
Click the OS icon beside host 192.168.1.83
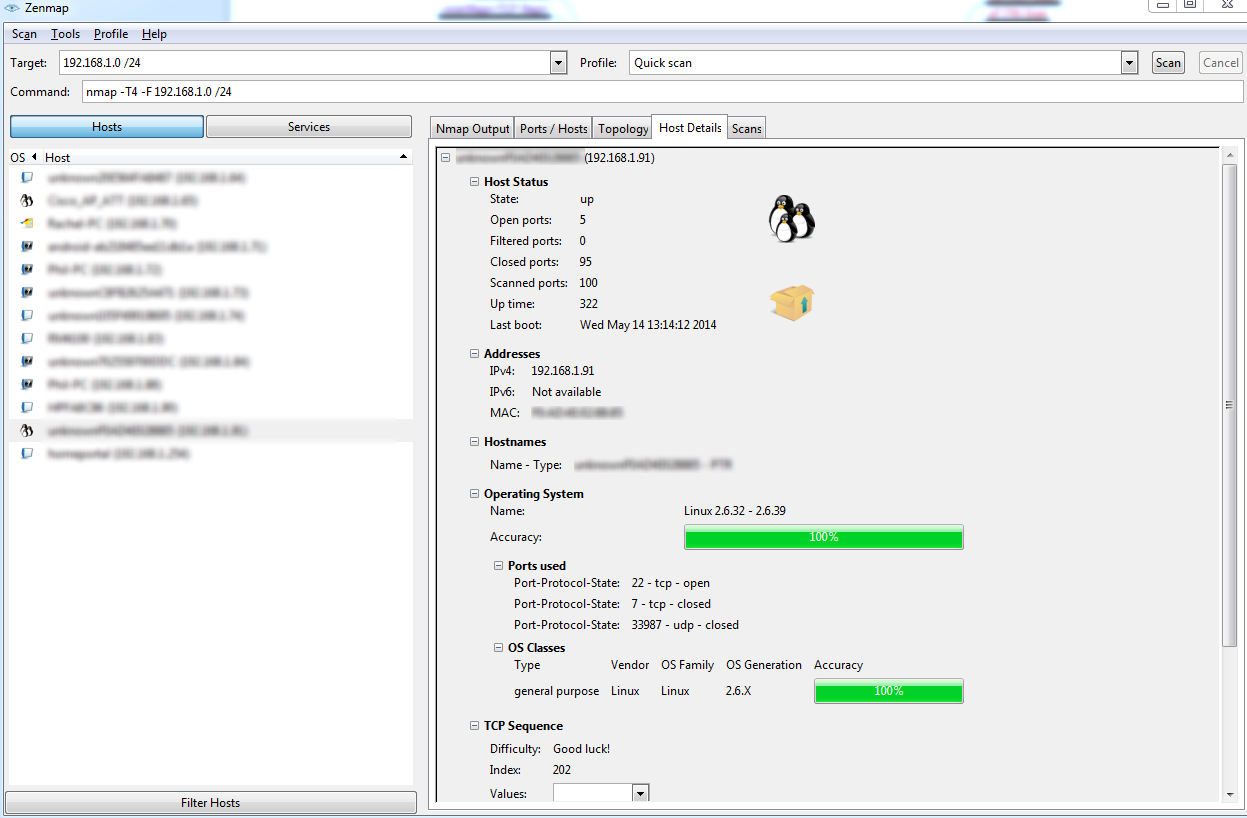pos(27,338)
